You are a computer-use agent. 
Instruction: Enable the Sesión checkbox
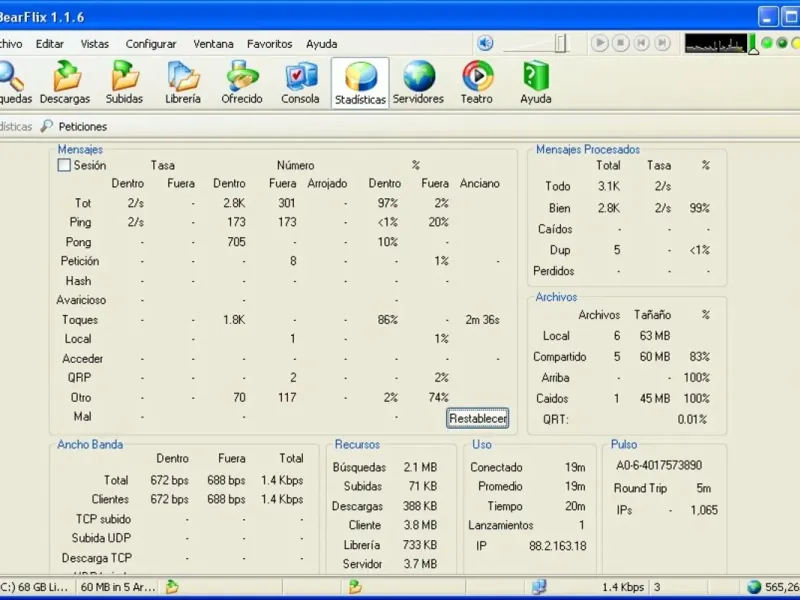pyautogui.click(x=64, y=166)
